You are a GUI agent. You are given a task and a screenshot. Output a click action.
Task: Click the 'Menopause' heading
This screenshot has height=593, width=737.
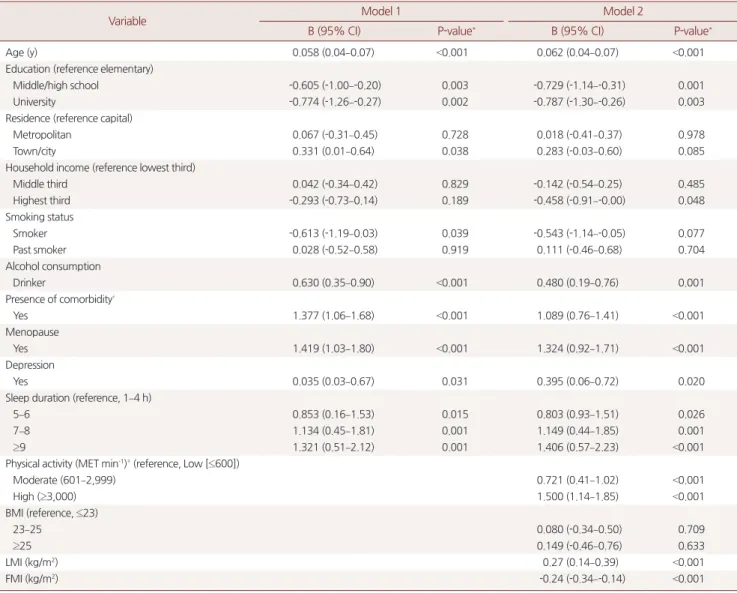point(32,332)
